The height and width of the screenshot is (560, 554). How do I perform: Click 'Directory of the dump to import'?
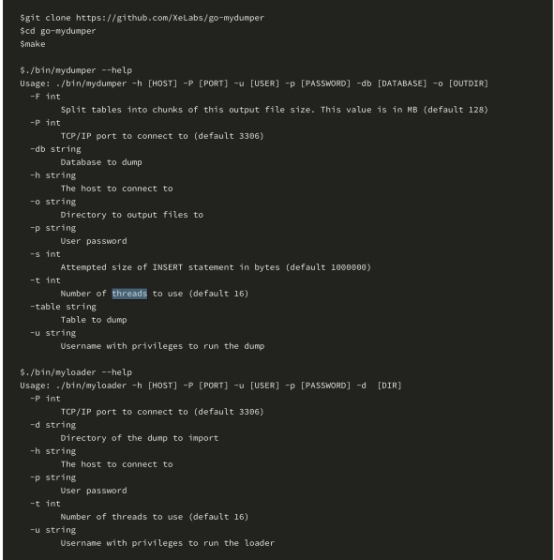point(139,438)
